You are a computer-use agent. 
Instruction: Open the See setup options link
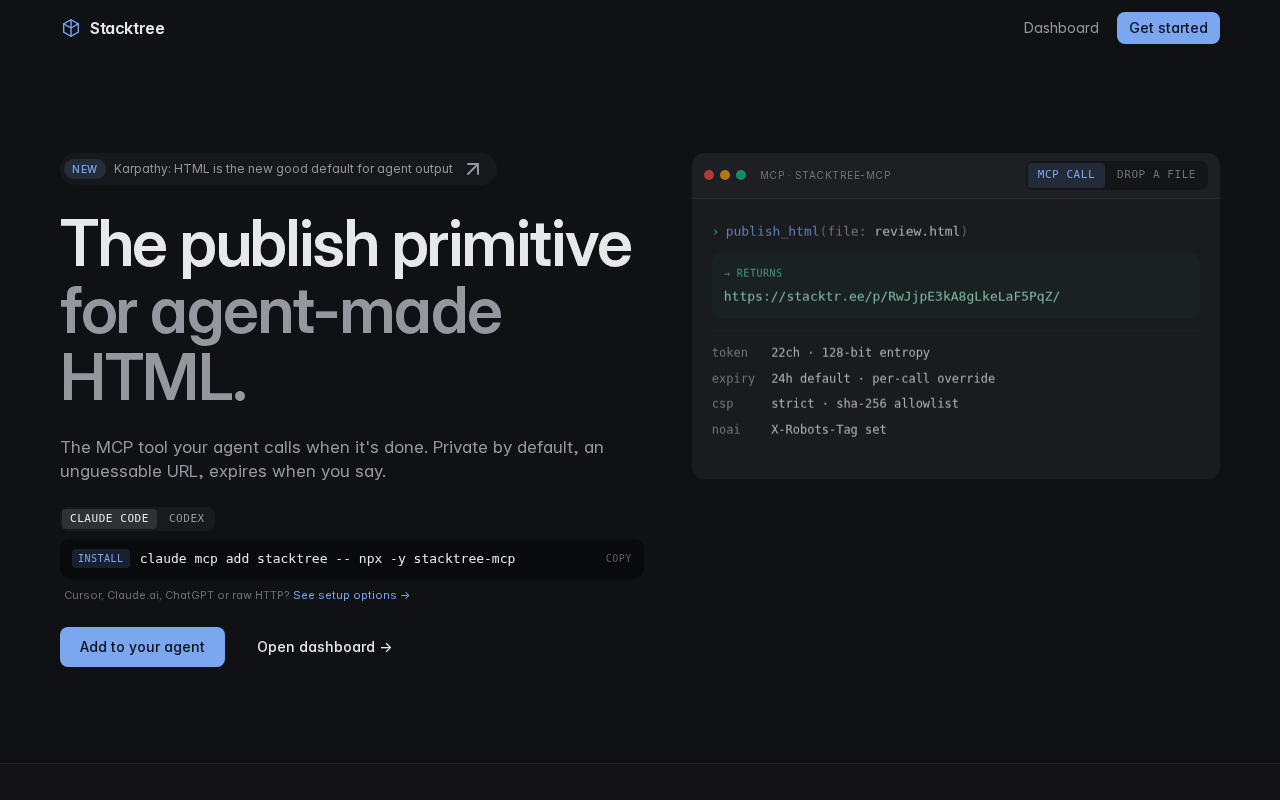(x=352, y=595)
